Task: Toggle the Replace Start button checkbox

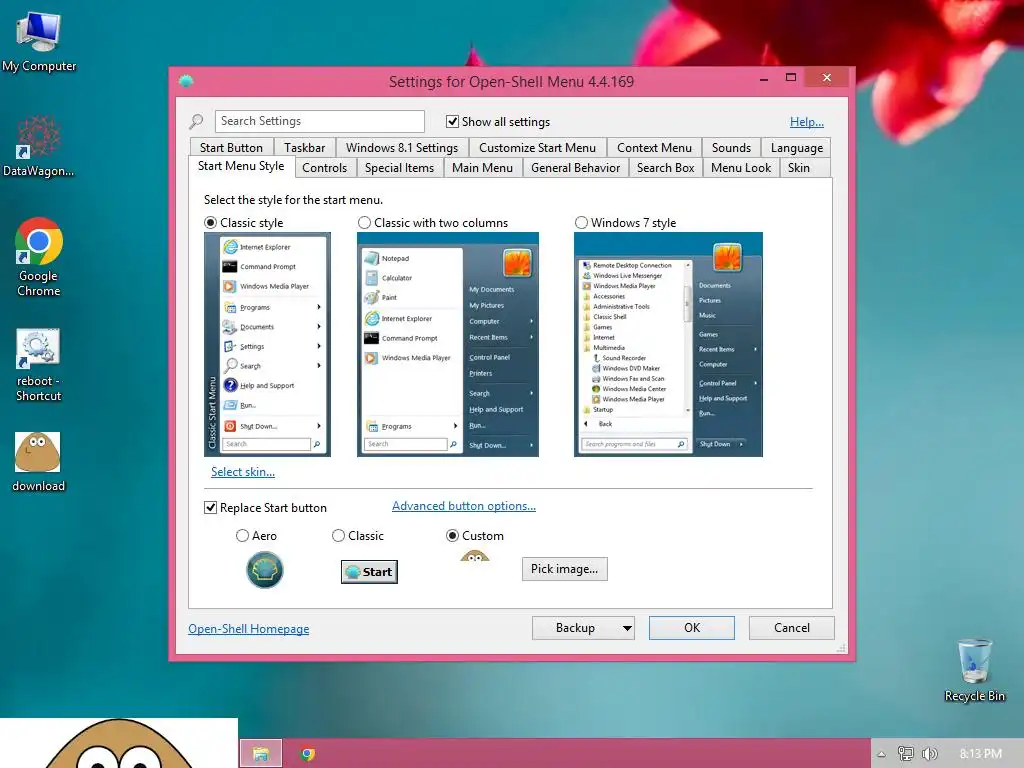Action: [210, 507]
